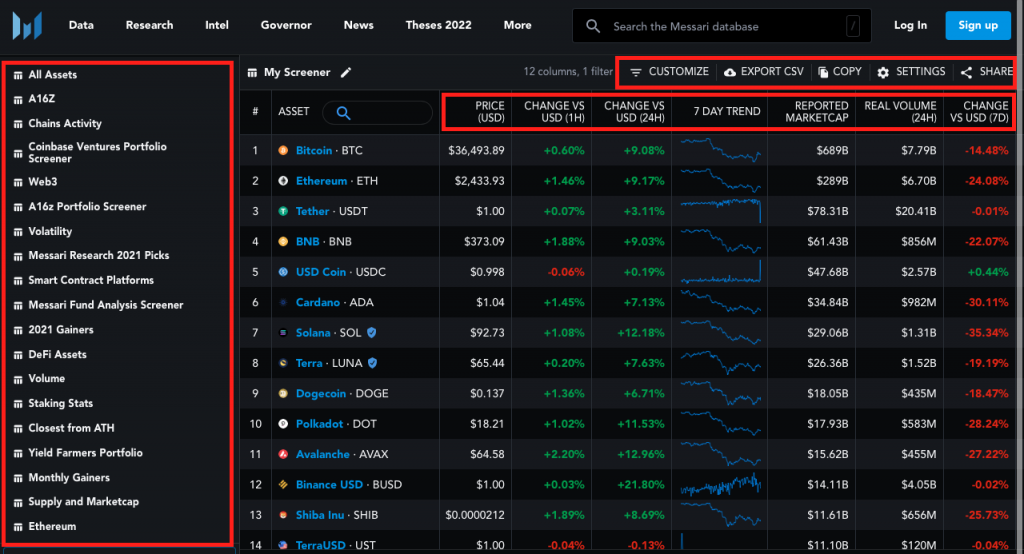Click Solana's verified shield badge
The height and width of the screenshot is (554, 1024).
click(371, 332)
